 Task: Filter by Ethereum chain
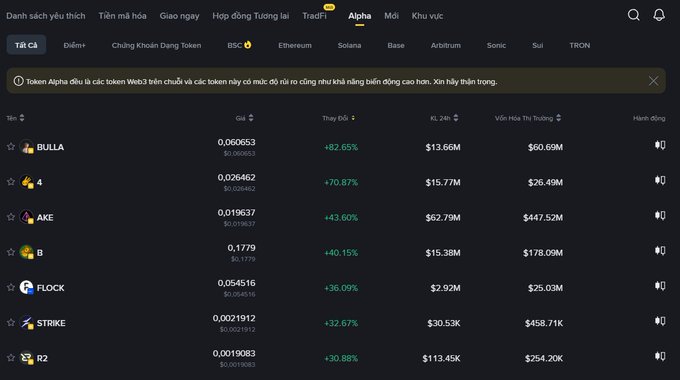pyautogui.click(x=295, y=45)
